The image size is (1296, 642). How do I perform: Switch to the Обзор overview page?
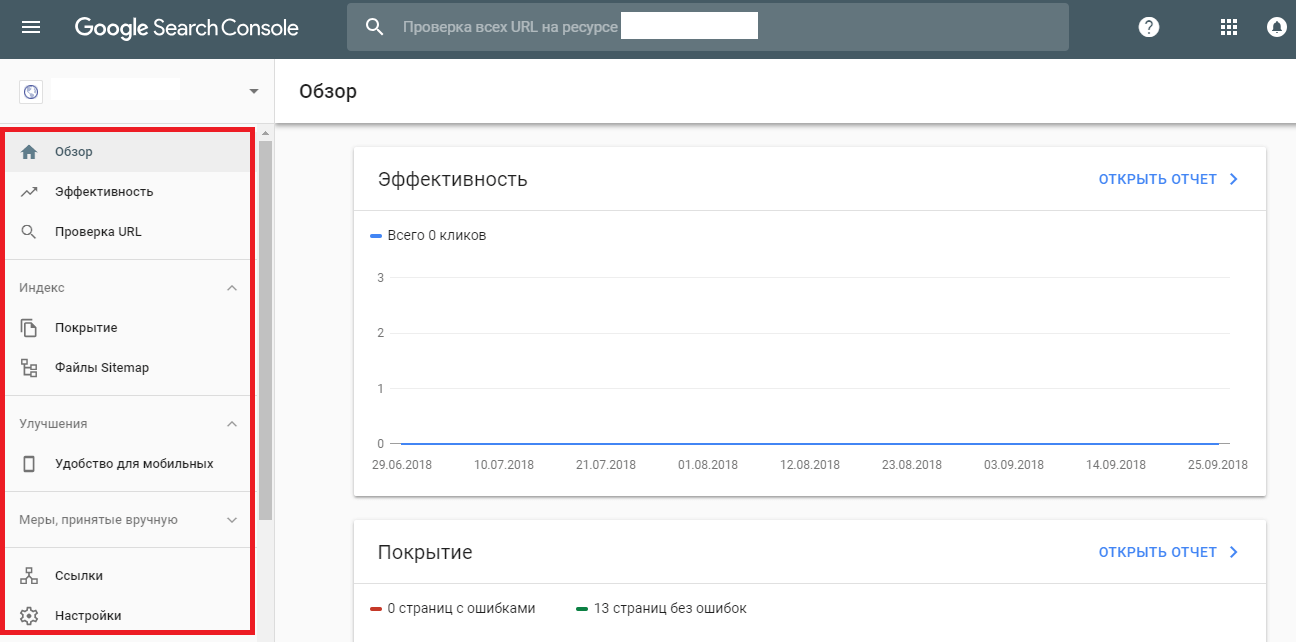(75, 151)
